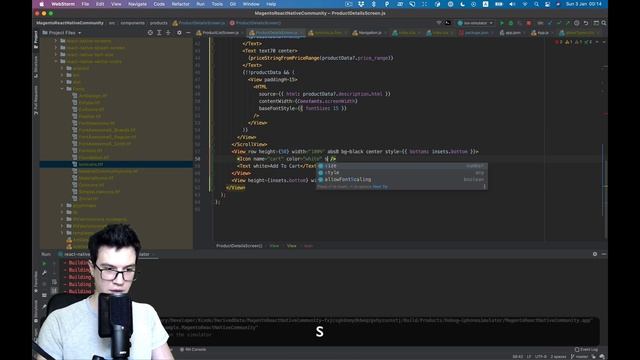Select the highlighted font file row in tree

coord(116,164)
